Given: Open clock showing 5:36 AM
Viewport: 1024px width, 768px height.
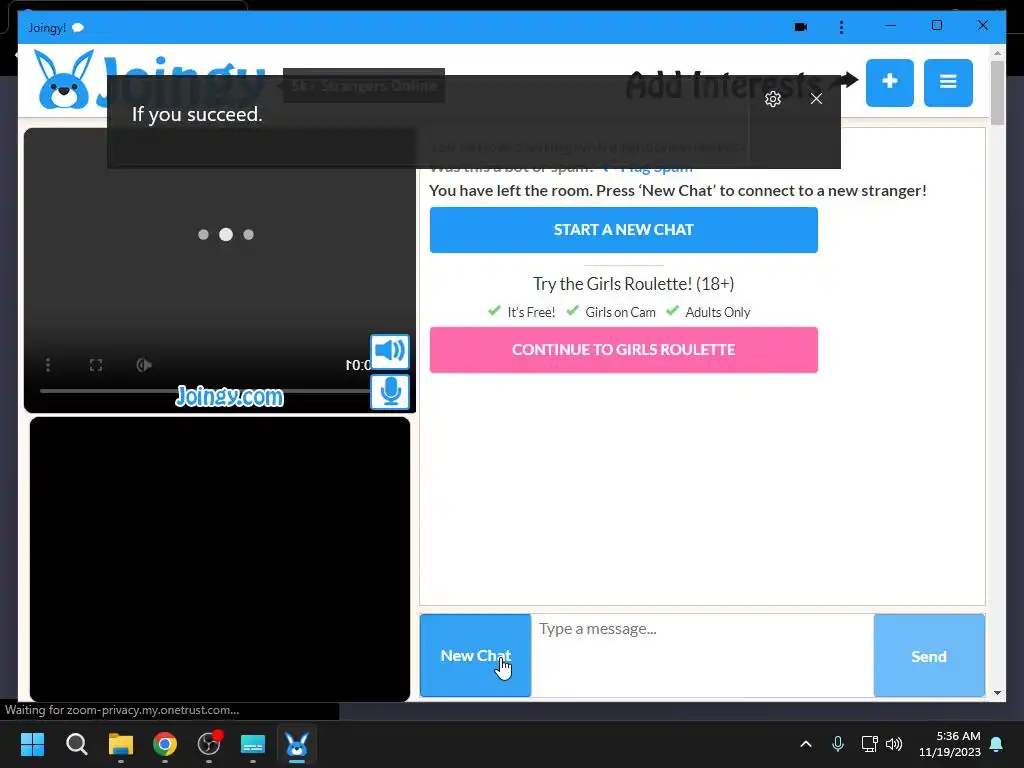Looking at the screenshot, I should tap(950, 744).
